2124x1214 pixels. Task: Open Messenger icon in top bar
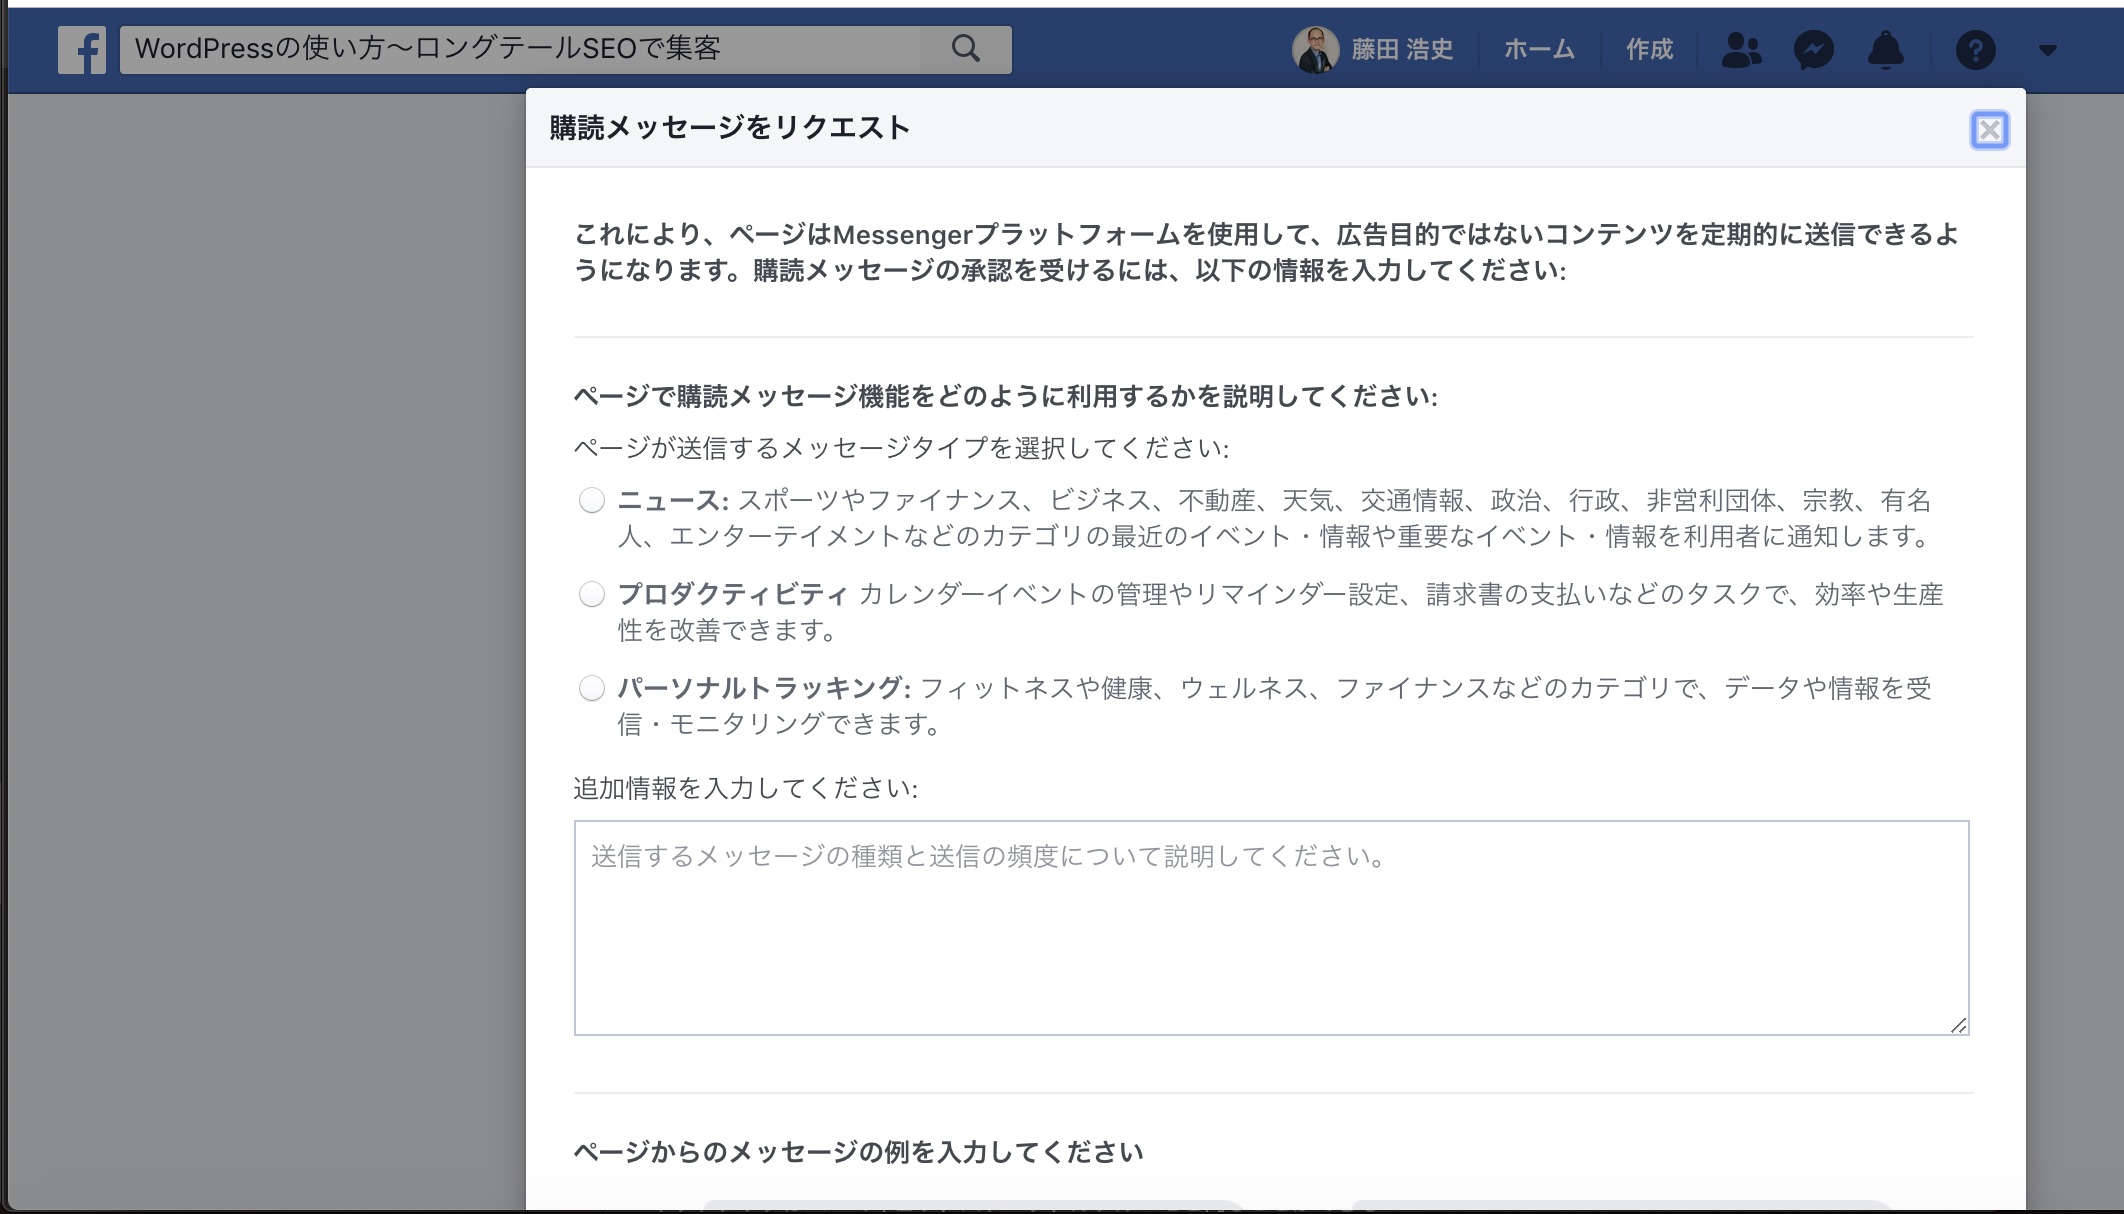click(x=1813, y=49)
